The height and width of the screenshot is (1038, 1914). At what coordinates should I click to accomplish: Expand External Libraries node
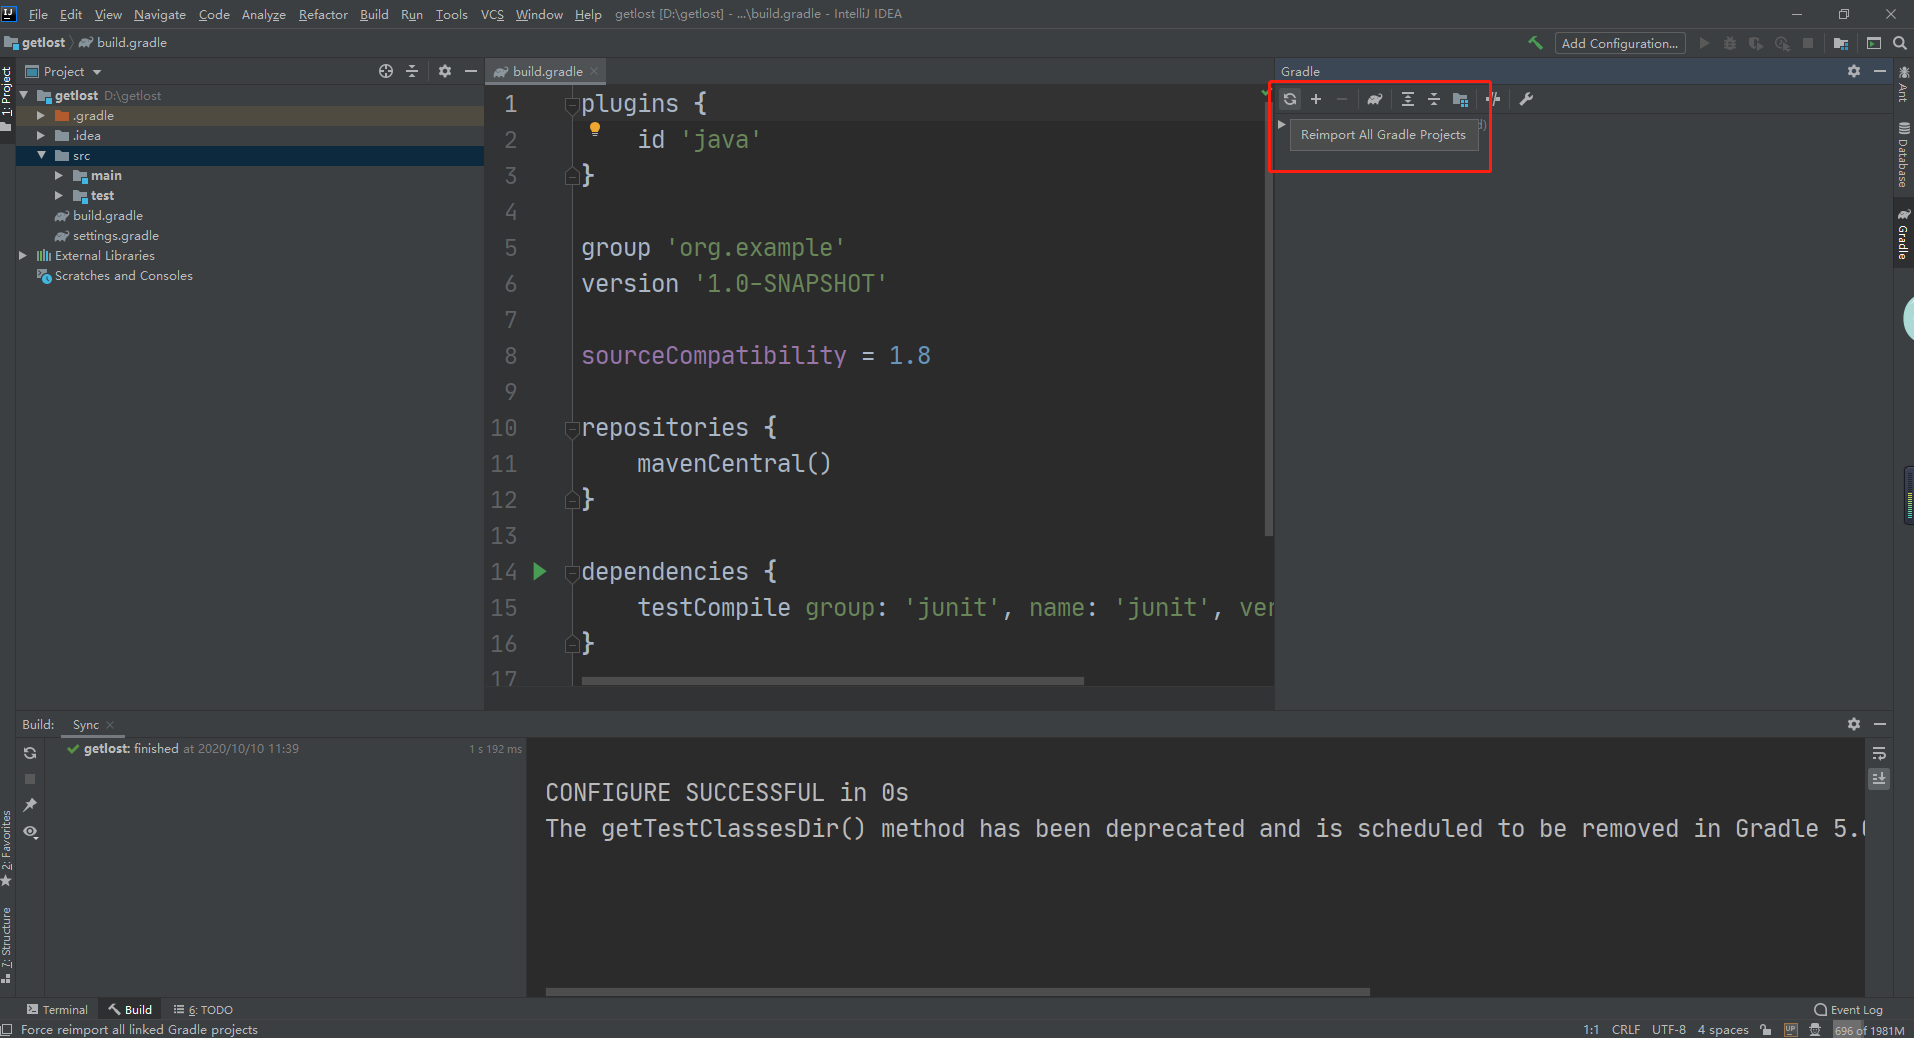(23, 255)
